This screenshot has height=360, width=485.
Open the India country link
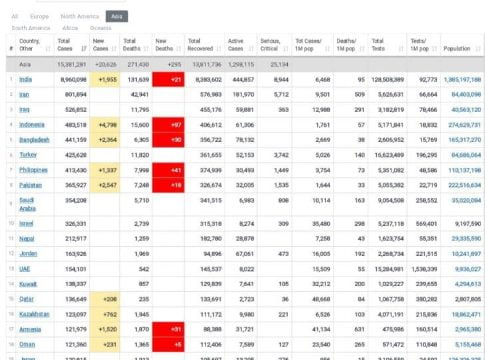pyautogui.click(x=25, y=79)
